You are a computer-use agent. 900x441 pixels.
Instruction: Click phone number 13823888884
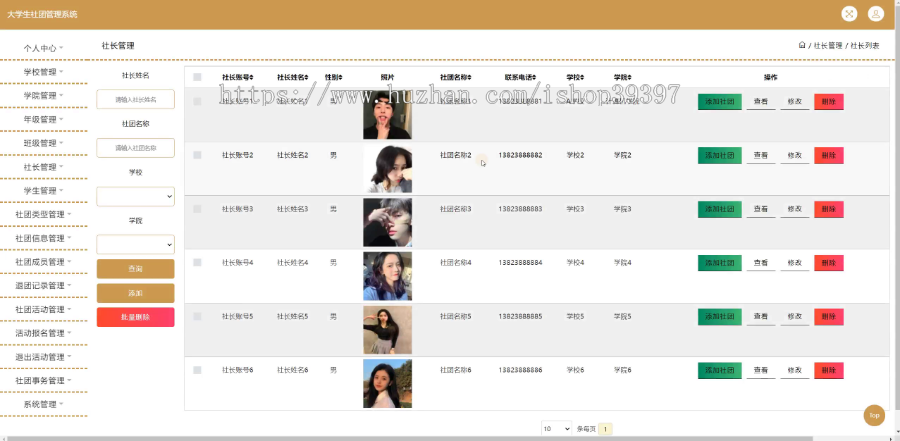[x=520, y=263]
